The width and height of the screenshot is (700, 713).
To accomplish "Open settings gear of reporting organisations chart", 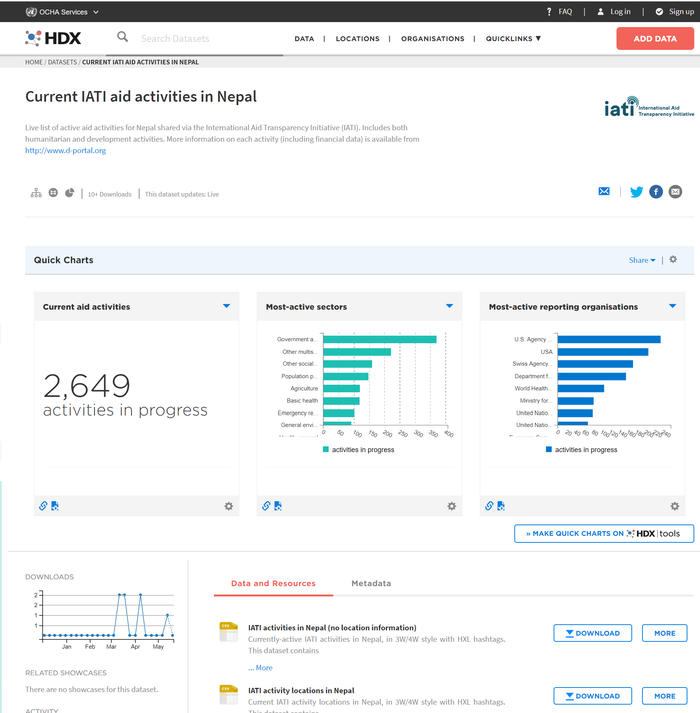I will (675, 506).
